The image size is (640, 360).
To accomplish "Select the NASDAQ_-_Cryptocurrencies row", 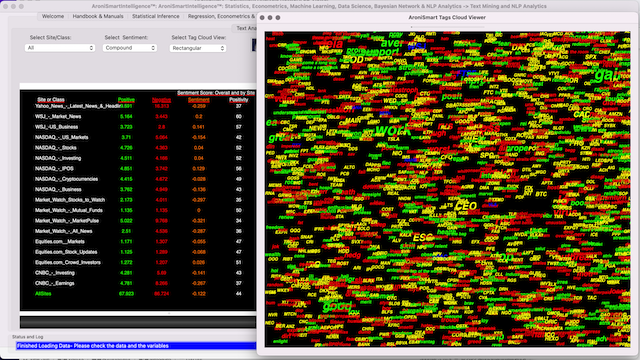I will (x=138, y=179).
